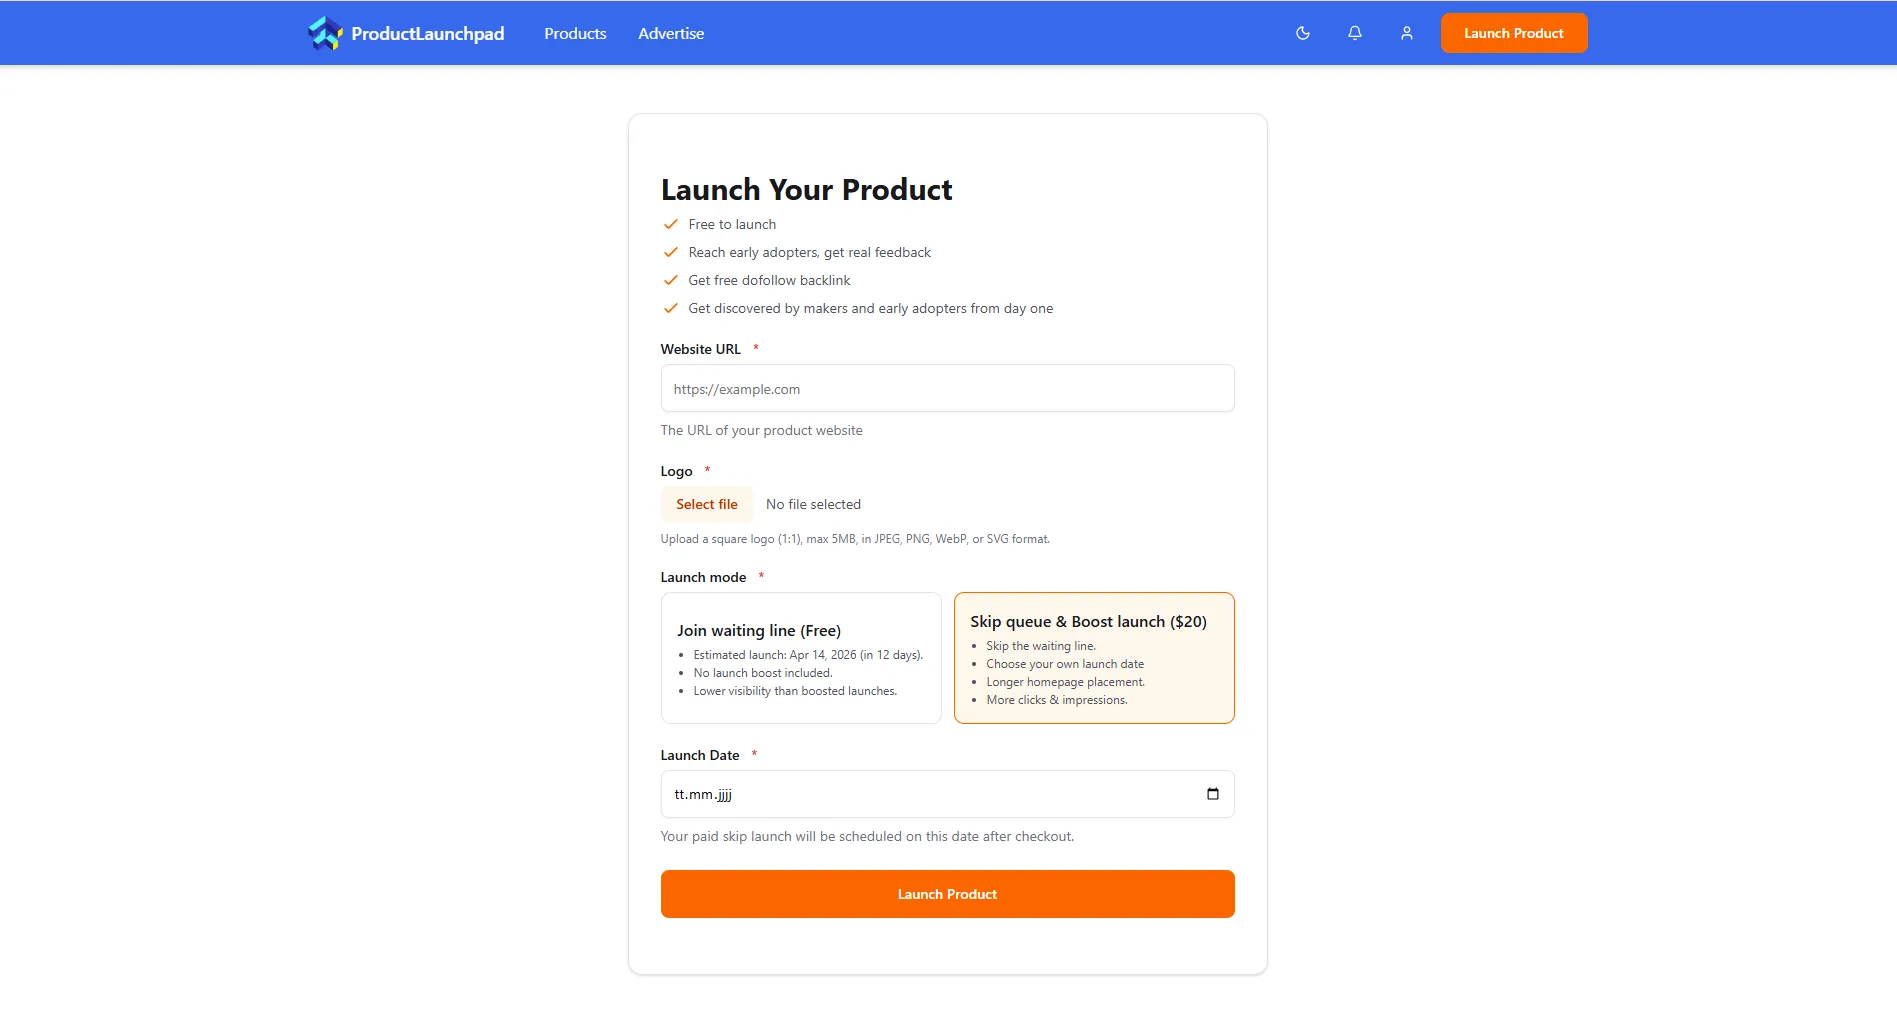Open notifications bell icon

[1355, 33]
